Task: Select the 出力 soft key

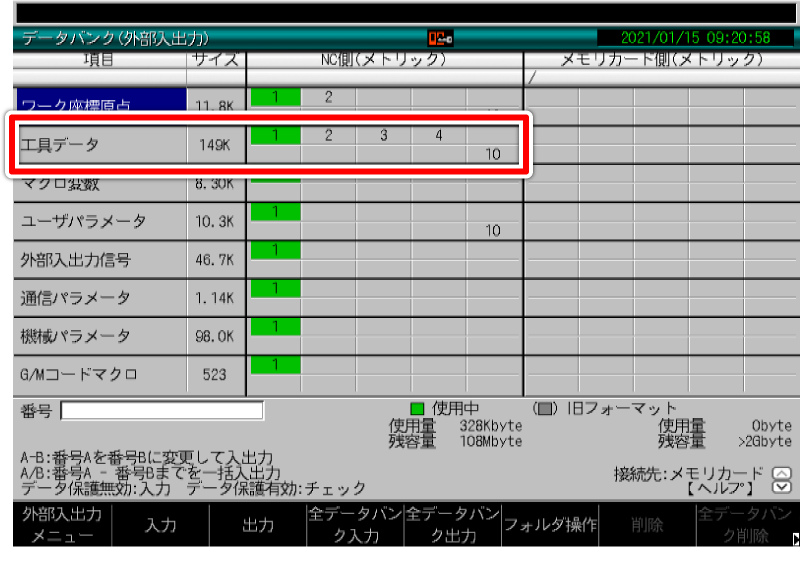Action: tap(258, 524)
